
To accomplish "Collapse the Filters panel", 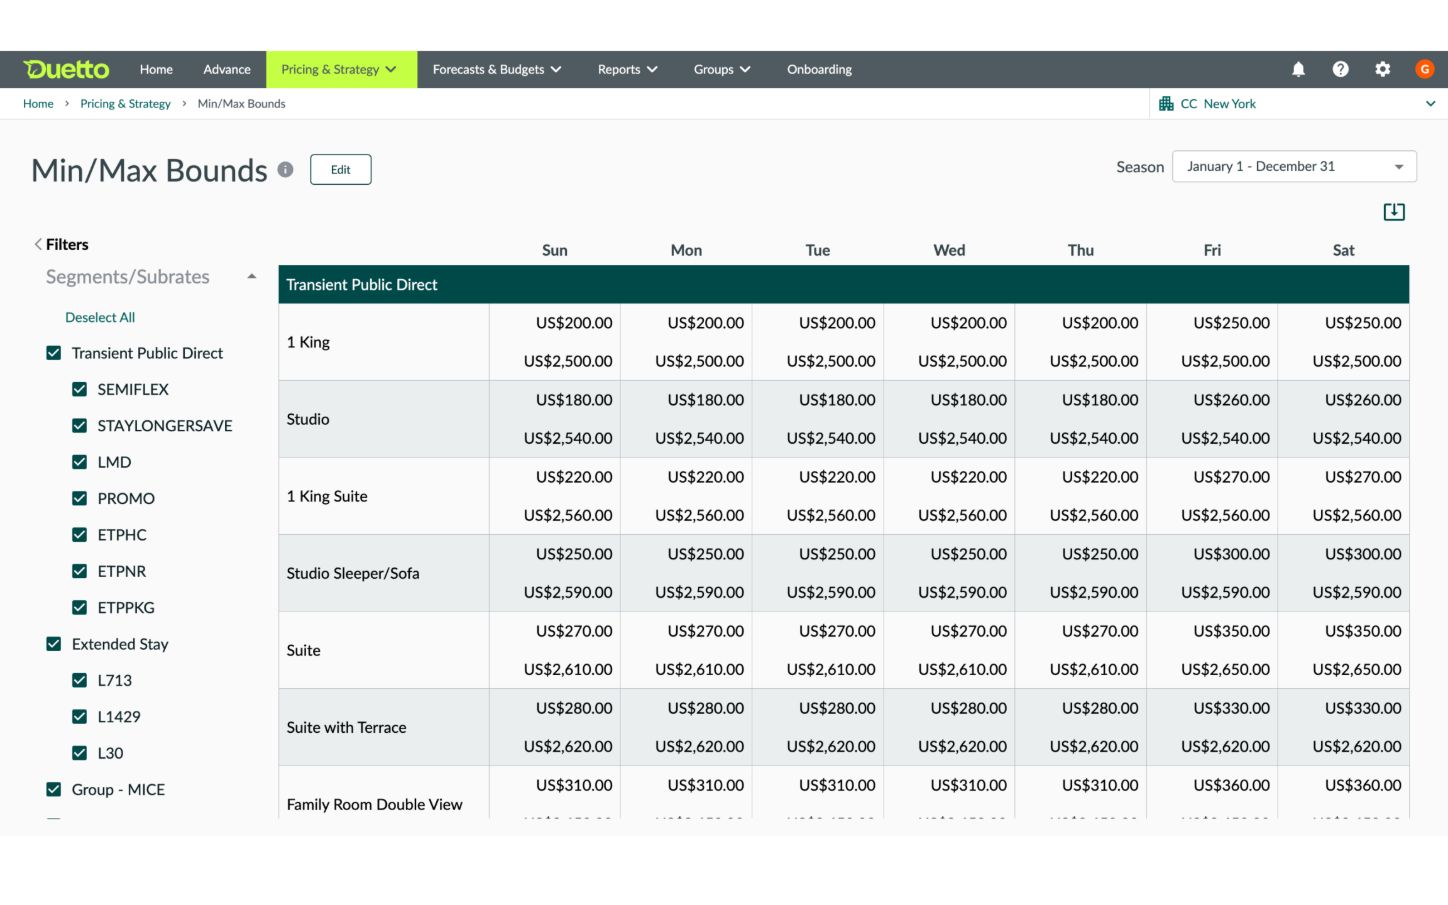I will pyautogui.click(x=39, y=245).
